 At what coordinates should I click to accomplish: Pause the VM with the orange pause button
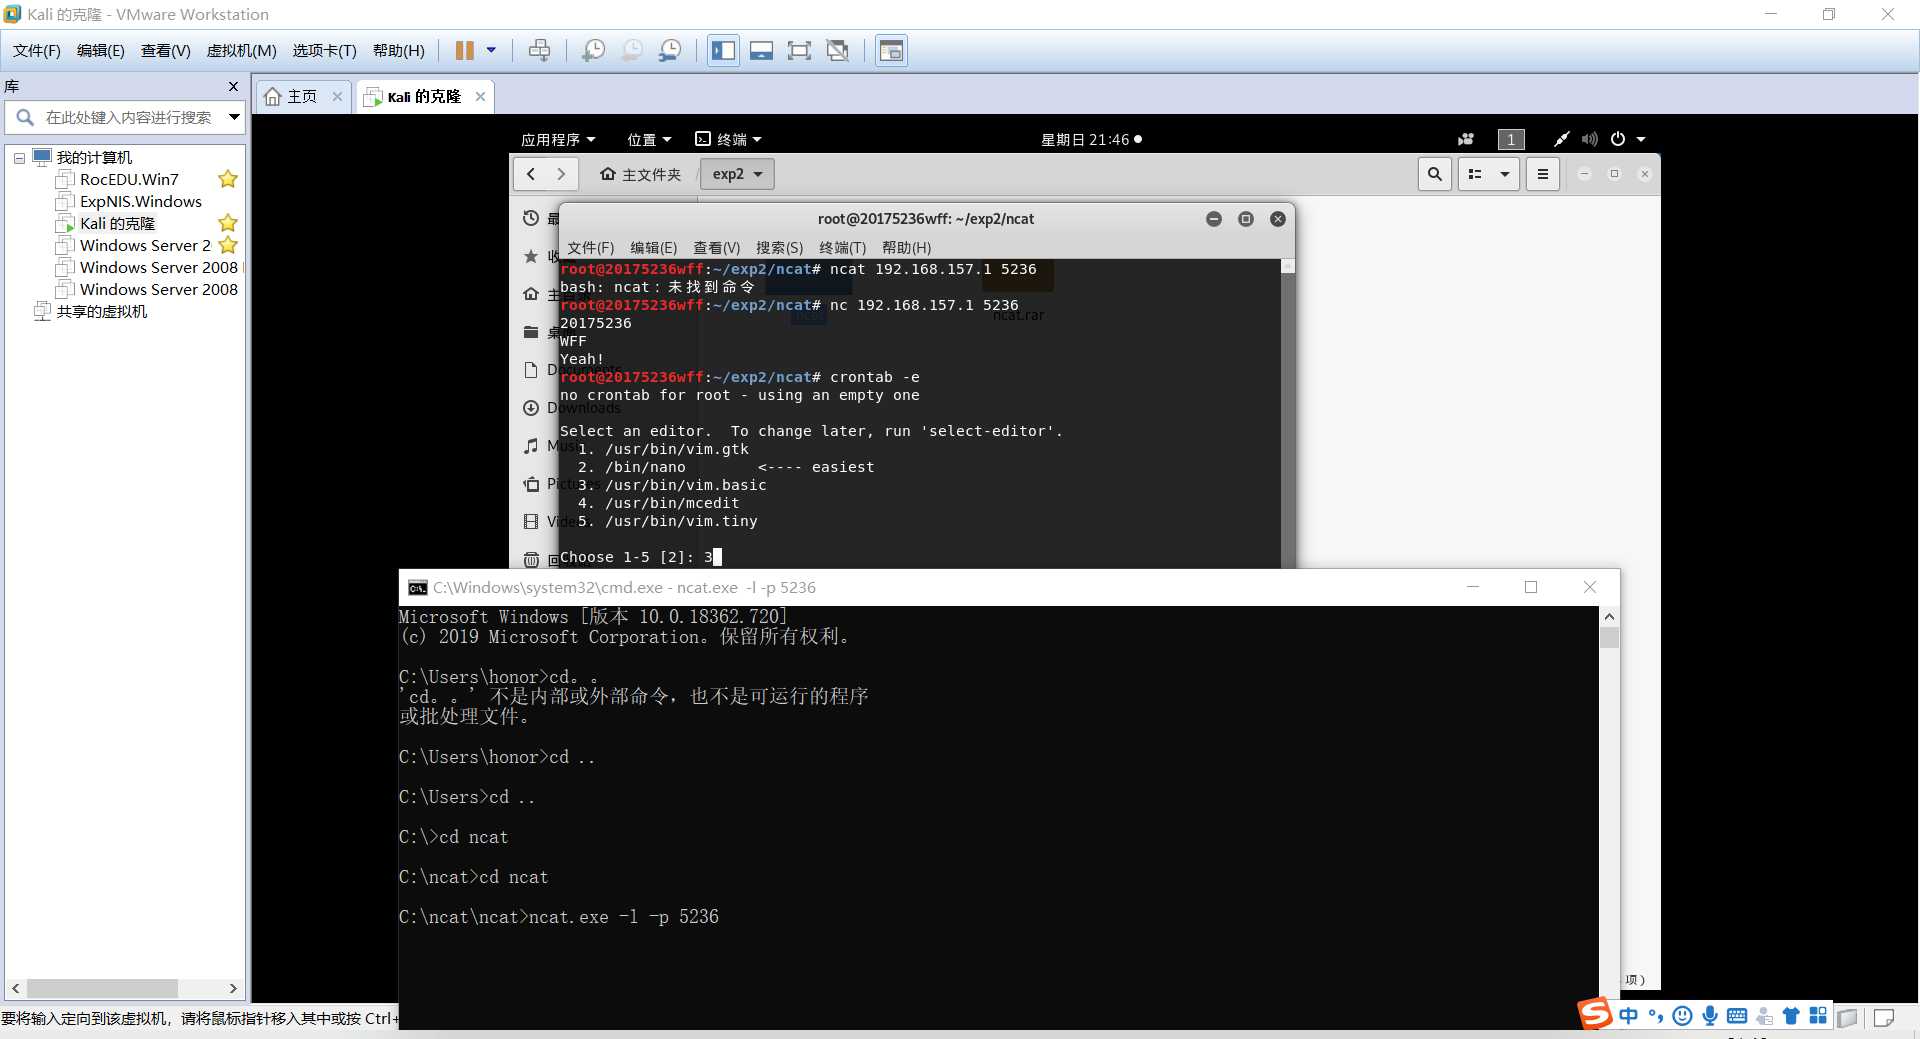(465, 50)
